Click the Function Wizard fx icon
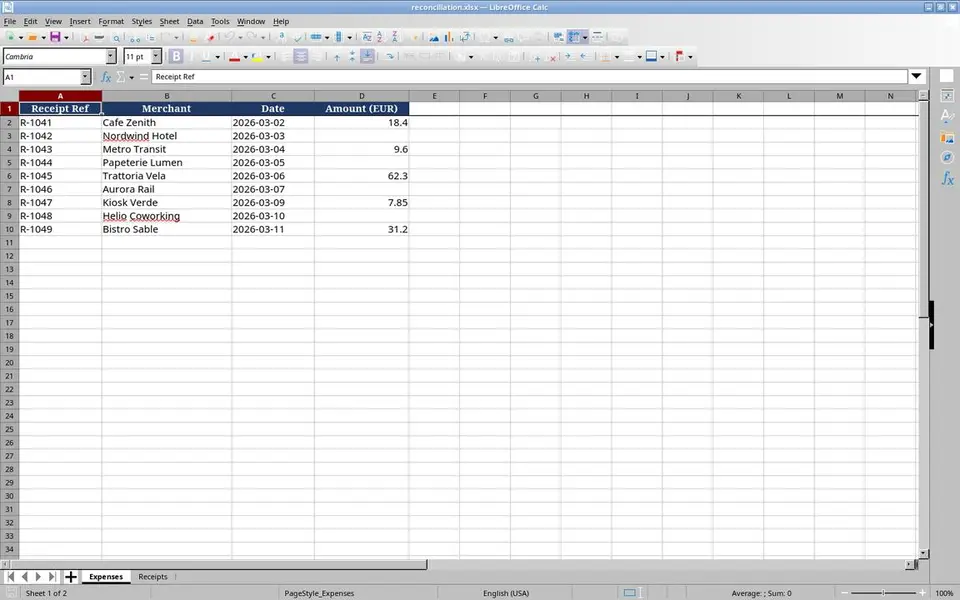The image size is (960, 600). [106, 77]
